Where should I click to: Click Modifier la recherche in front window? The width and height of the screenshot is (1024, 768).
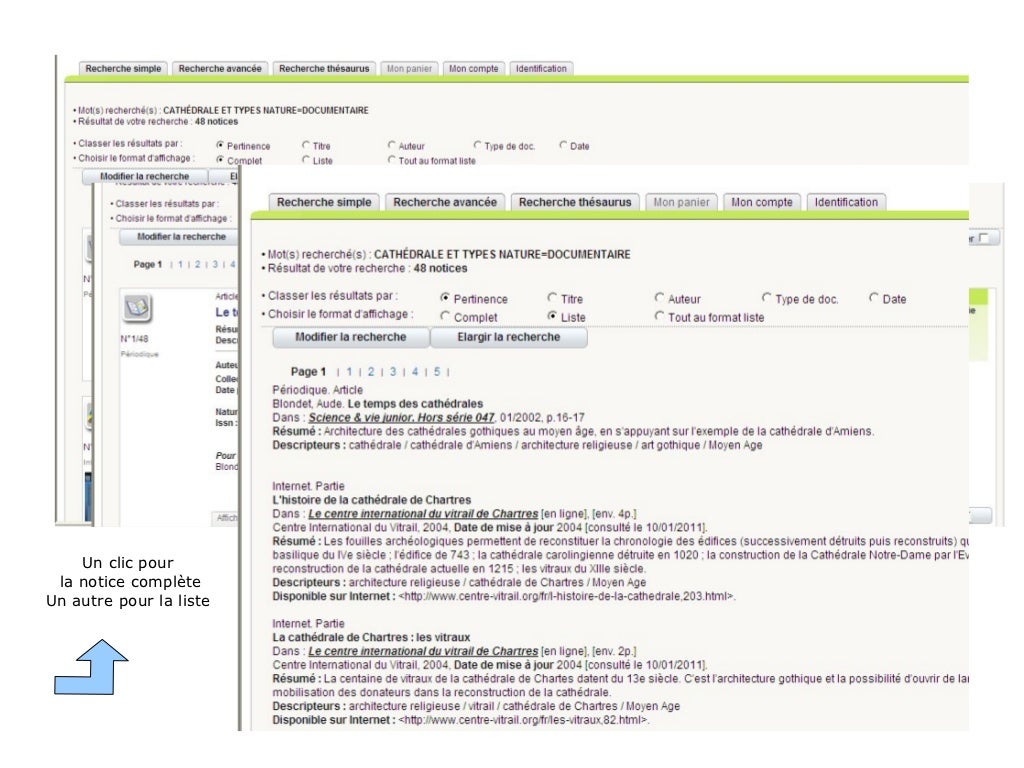tap(351, 337)
